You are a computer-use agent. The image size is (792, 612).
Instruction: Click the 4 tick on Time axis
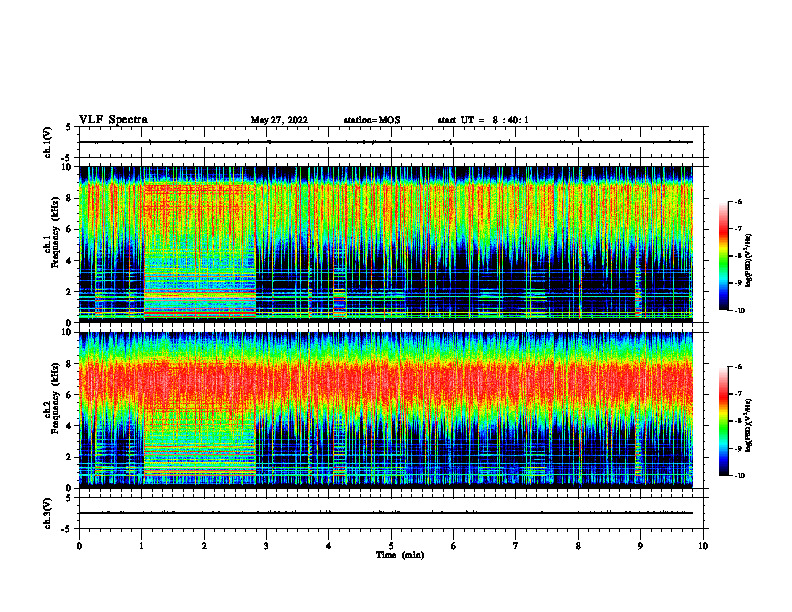coord(329,546)
